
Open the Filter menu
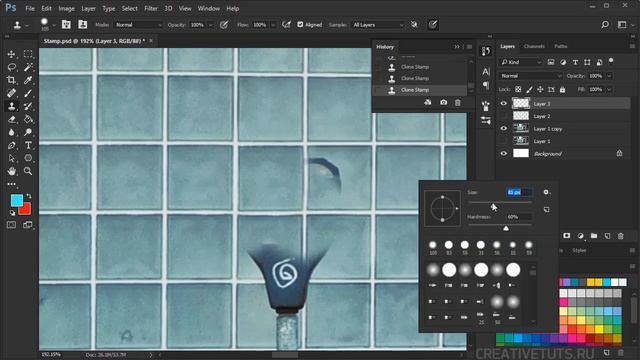pos(151,8)
